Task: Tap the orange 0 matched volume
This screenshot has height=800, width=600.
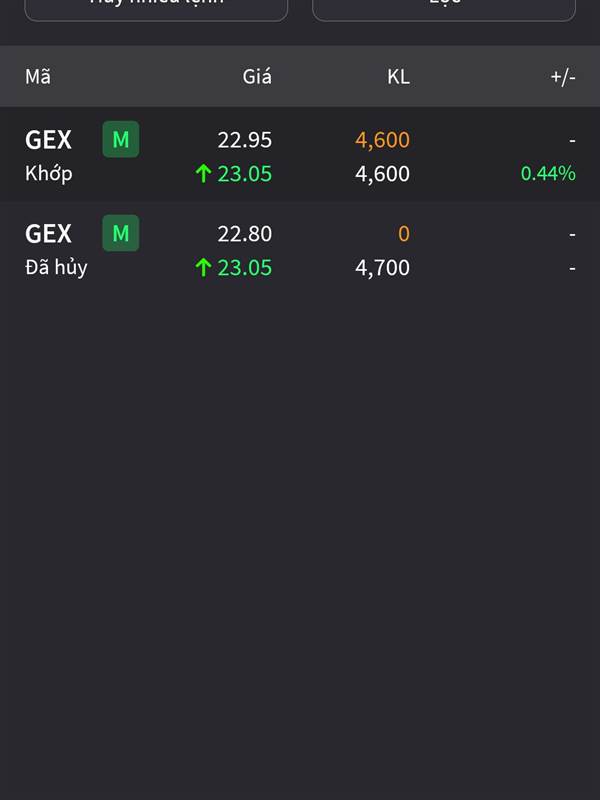Action: tap(404, 234)
